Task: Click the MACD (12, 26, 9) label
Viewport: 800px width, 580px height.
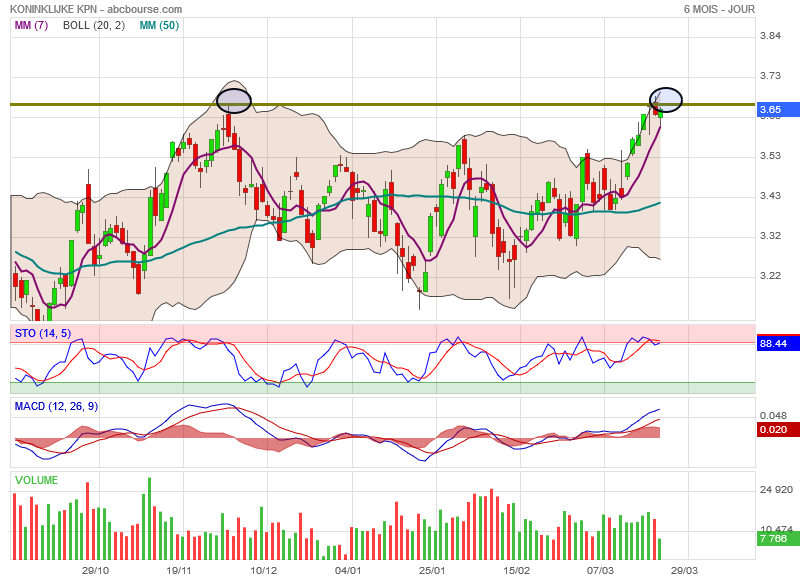Action: (56, 406)
